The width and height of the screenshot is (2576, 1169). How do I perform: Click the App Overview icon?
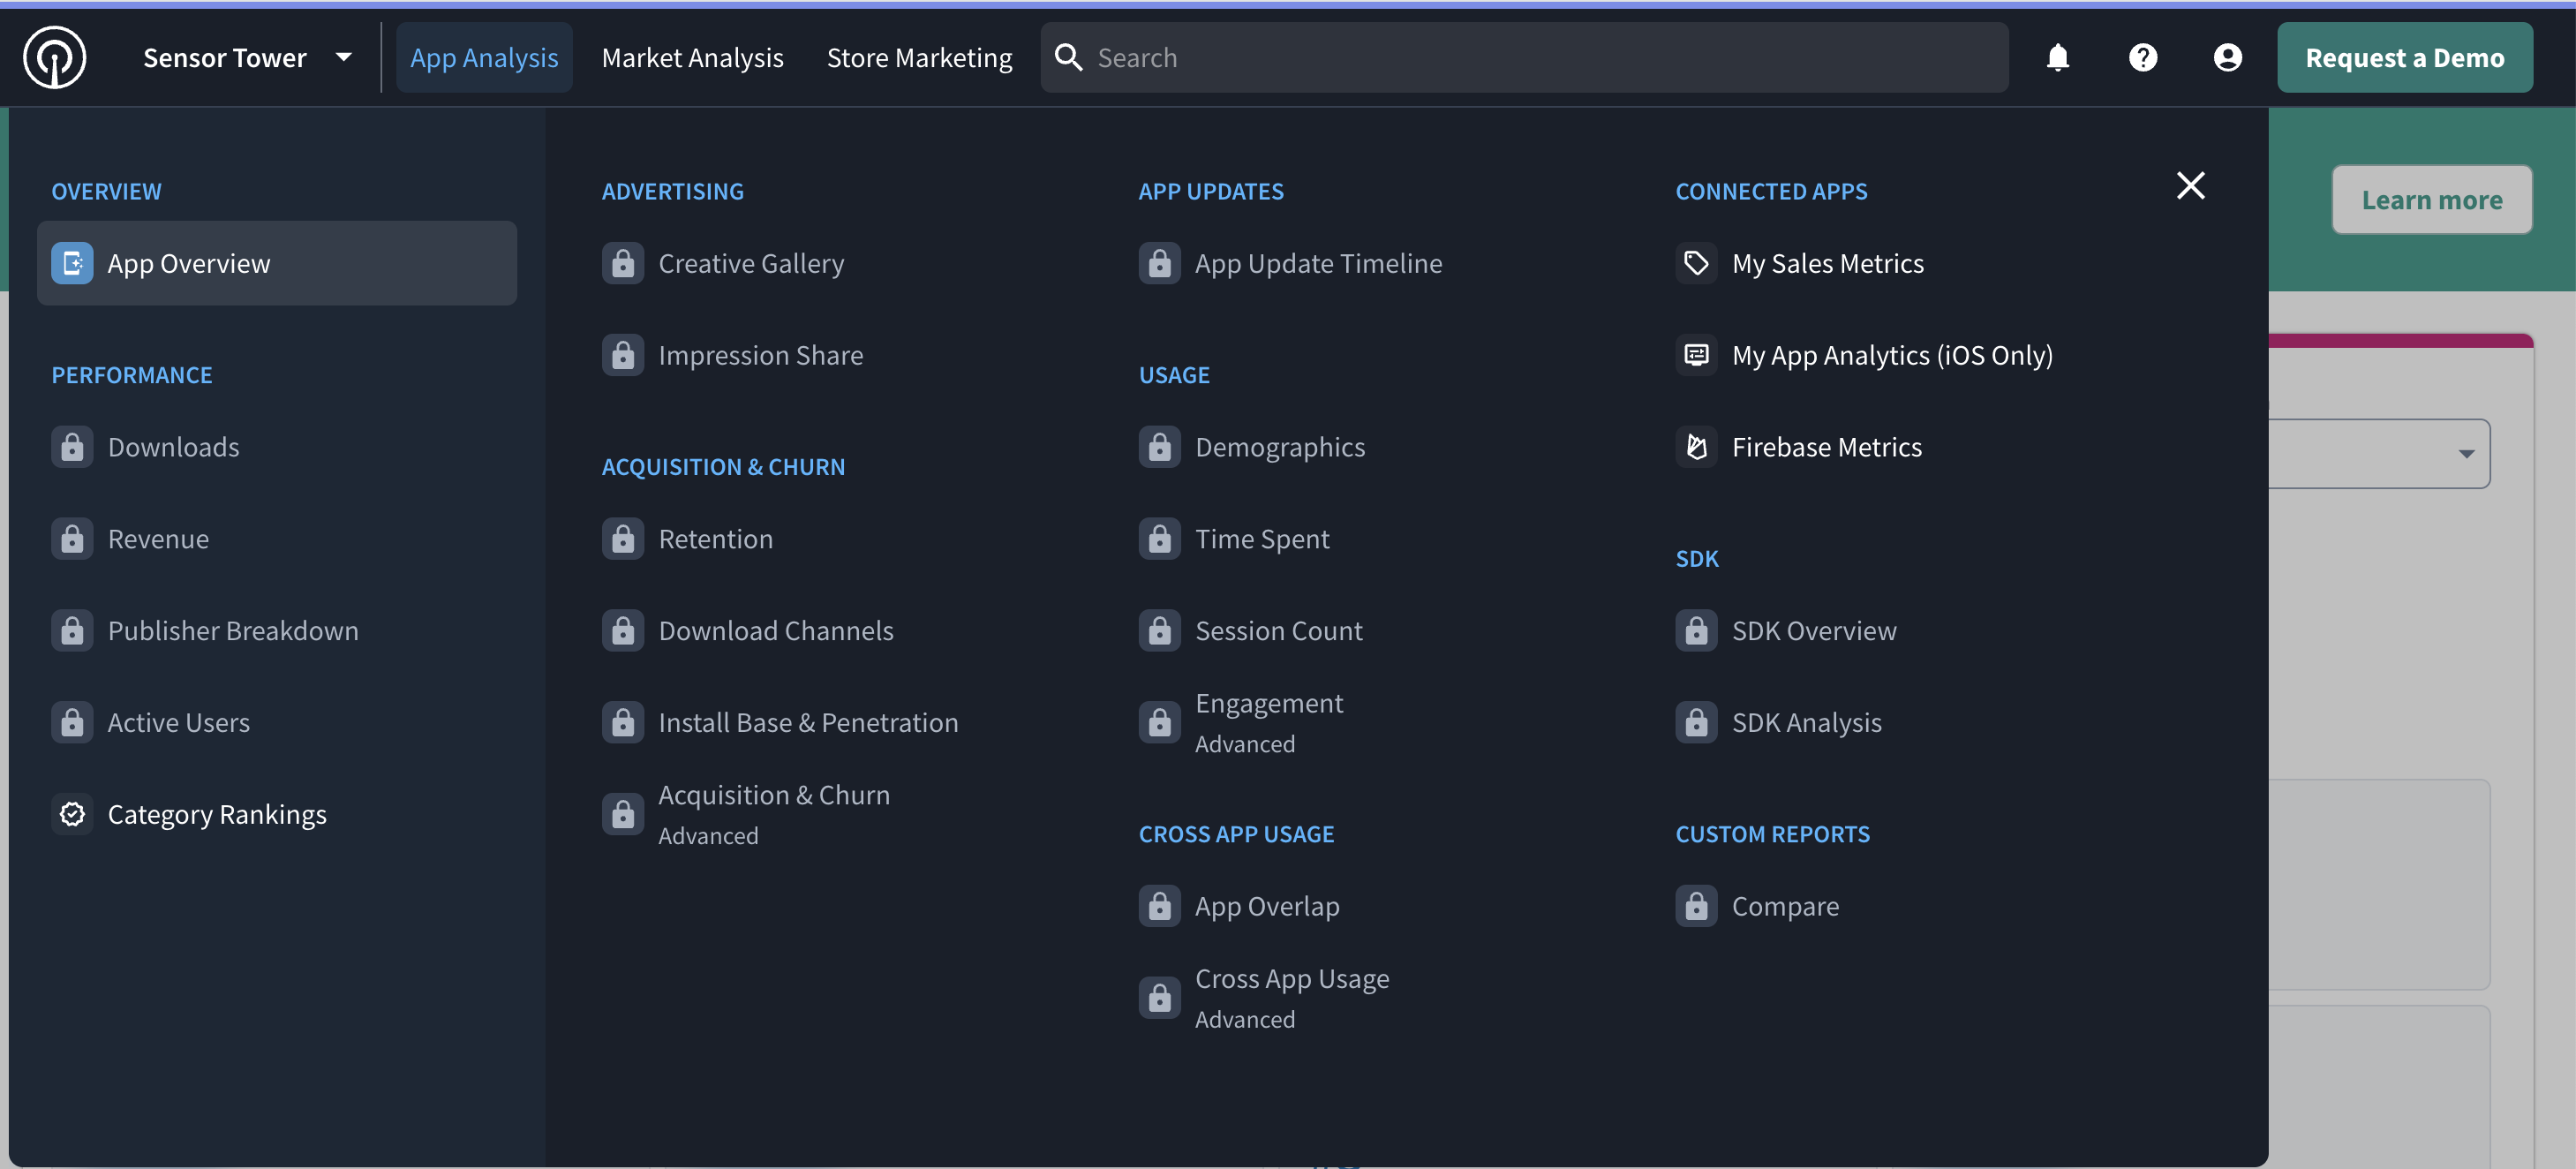72,263
